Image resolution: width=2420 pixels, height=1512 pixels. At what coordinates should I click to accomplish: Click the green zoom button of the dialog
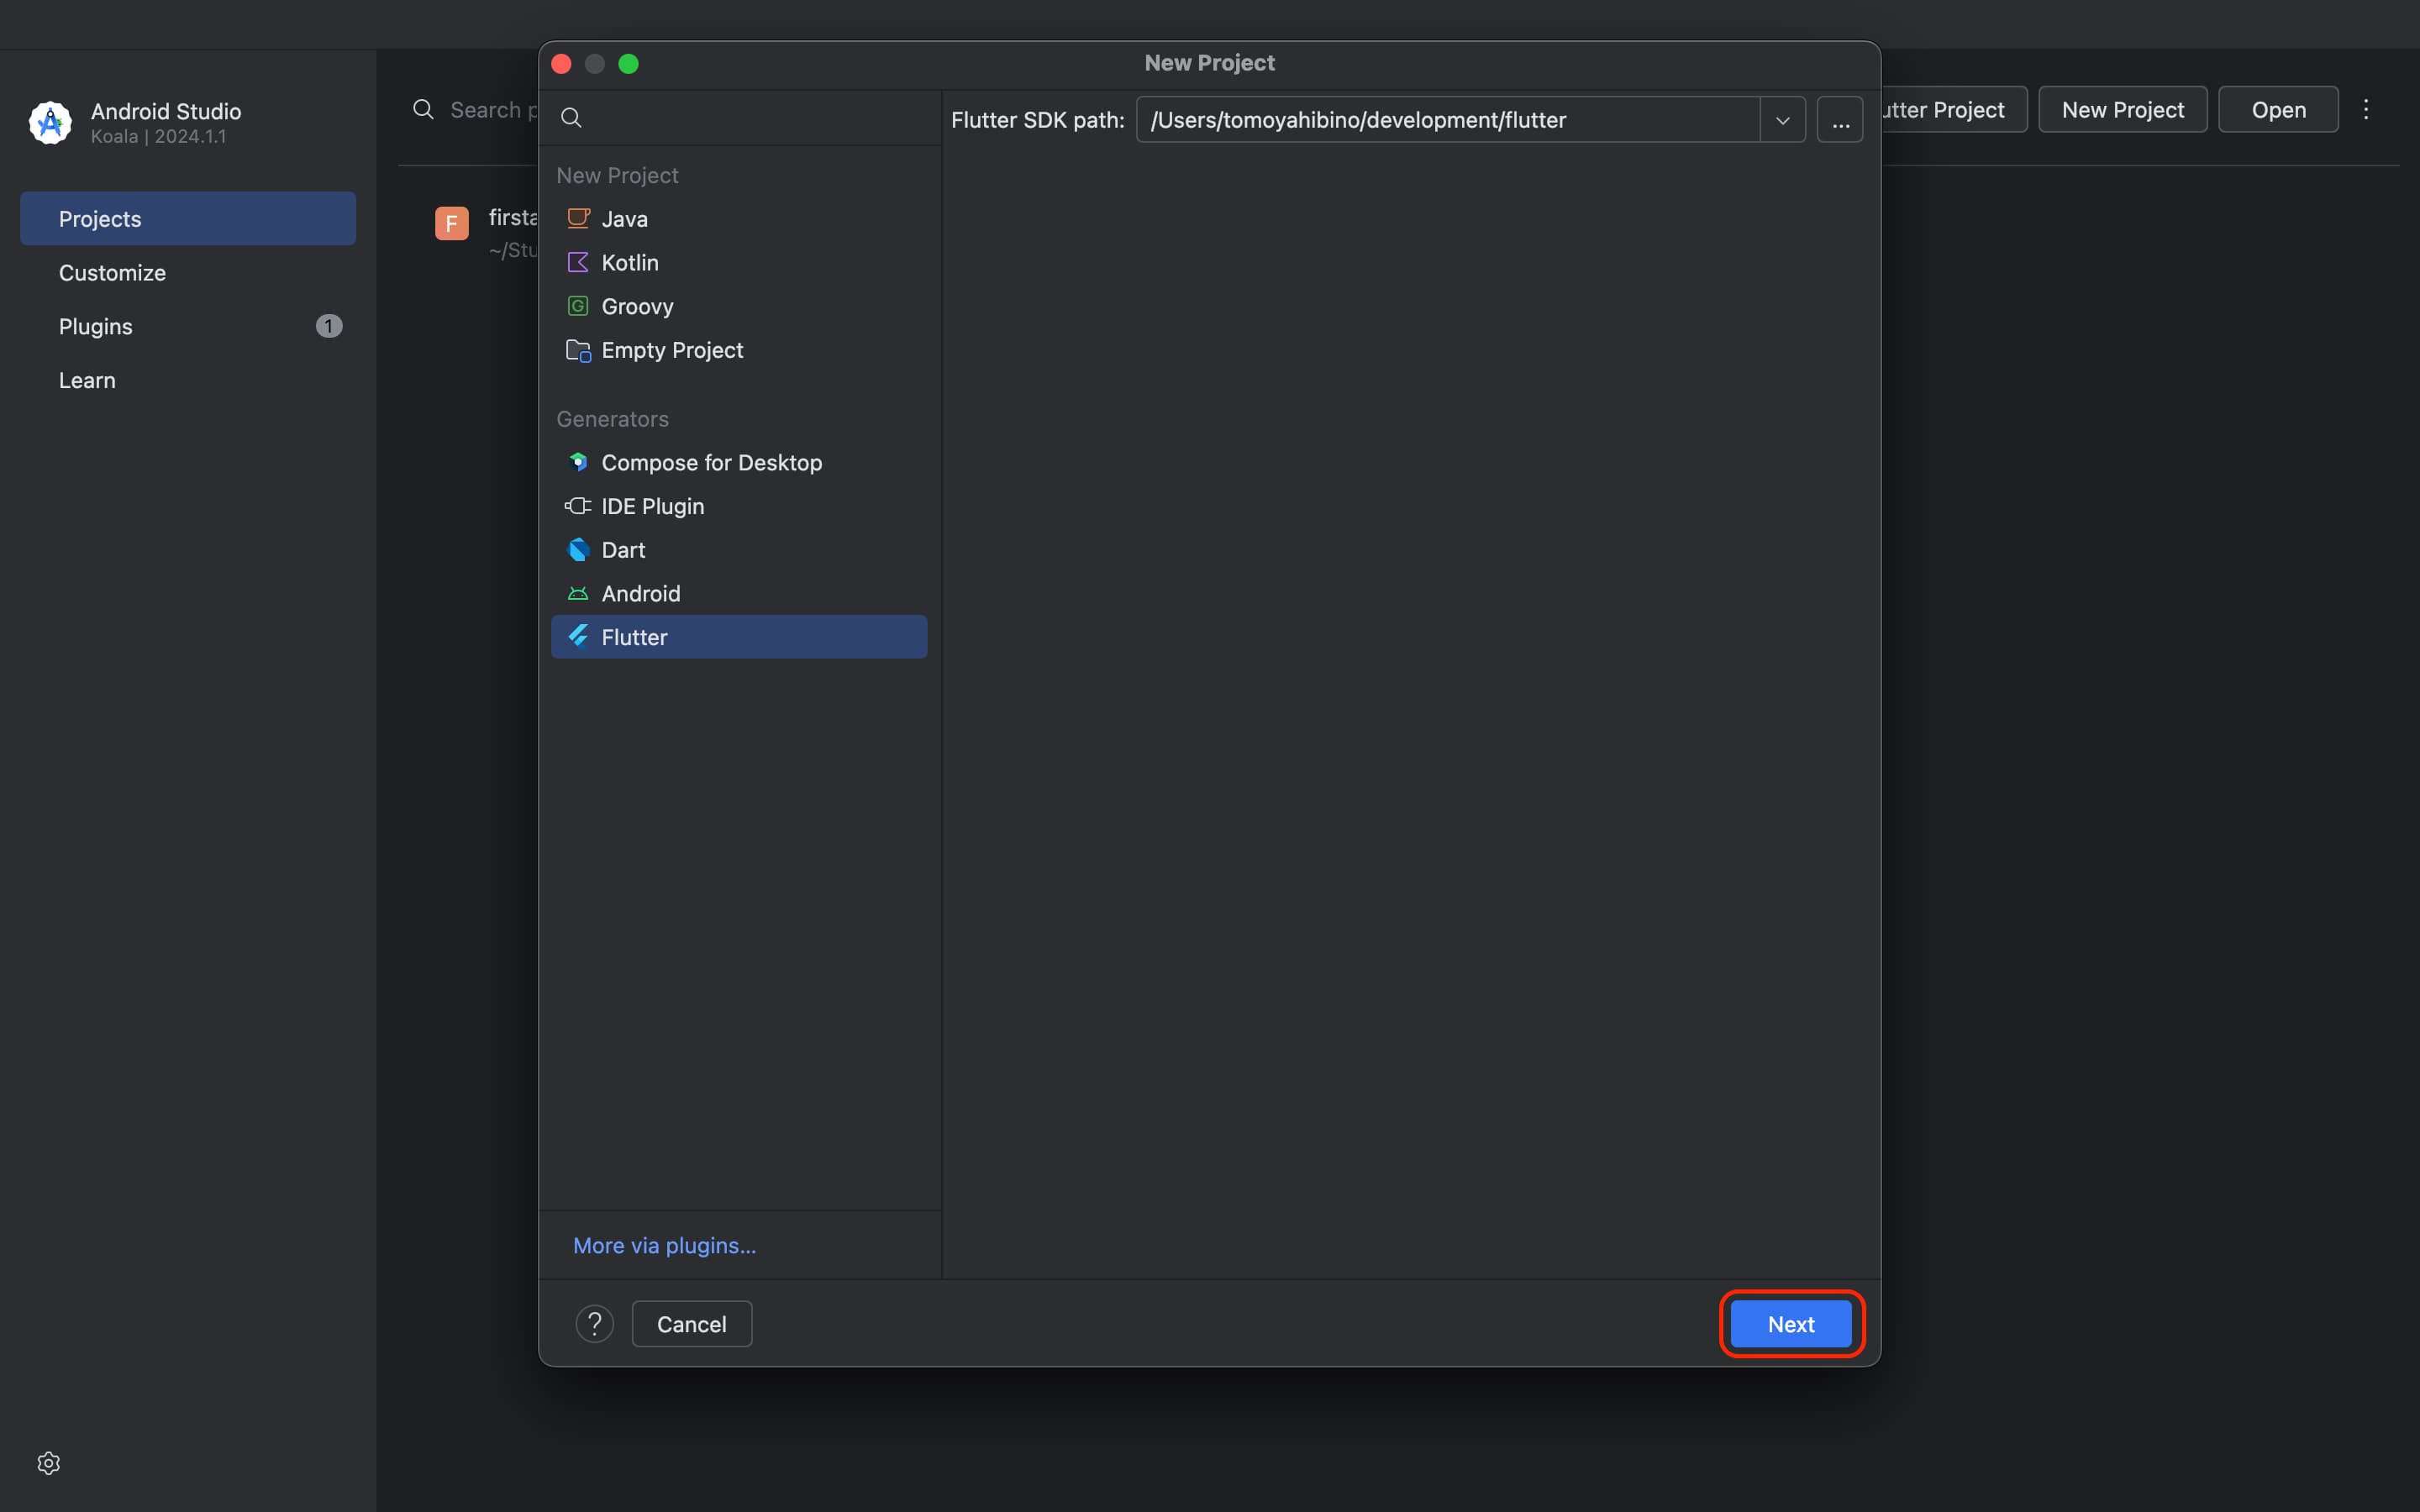tap(629, 64)
